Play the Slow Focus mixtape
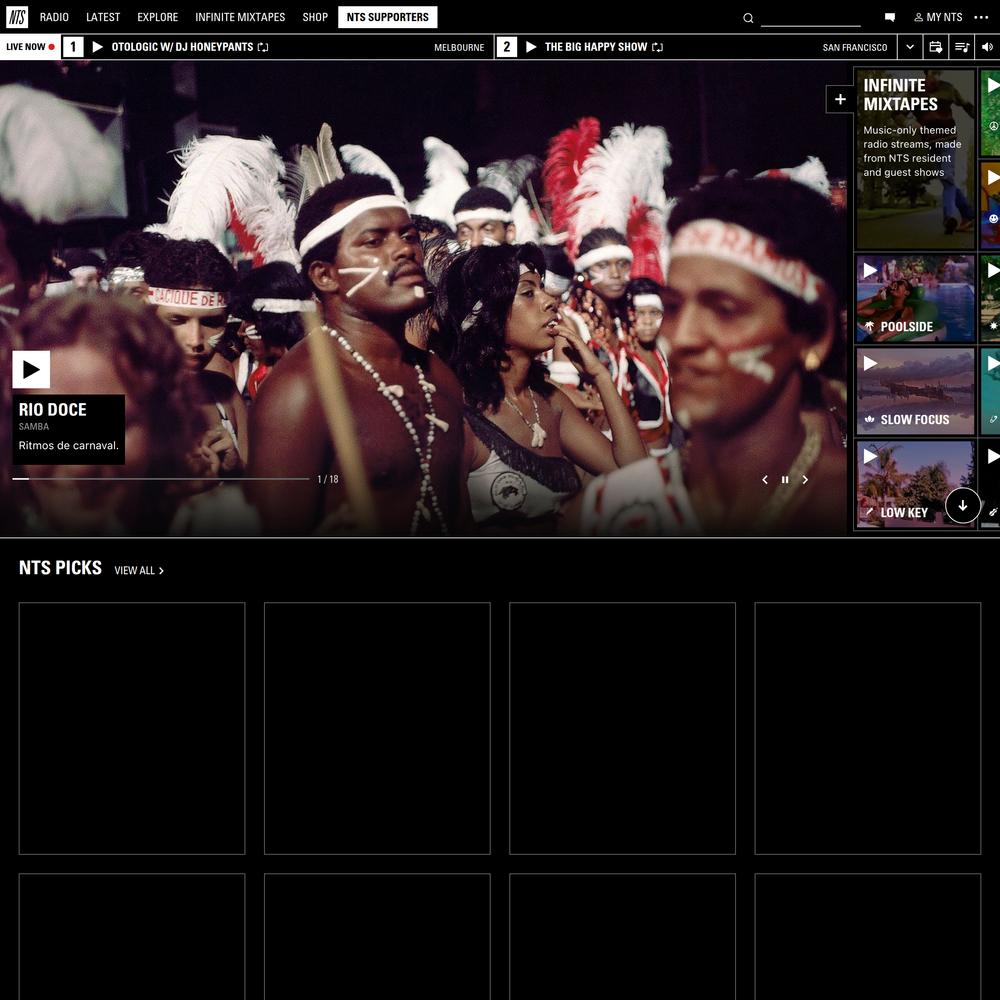This screenshot has height=1000, width=1000. [x=871, y=363]
